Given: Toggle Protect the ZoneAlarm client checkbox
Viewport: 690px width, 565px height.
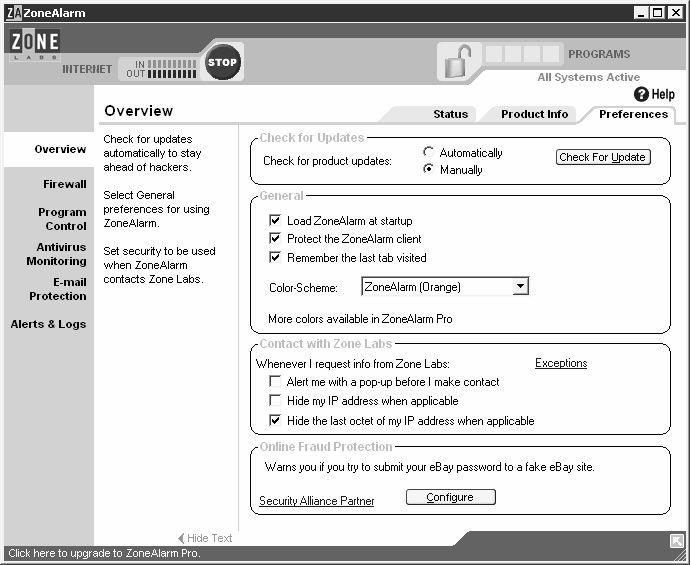Looking at the screenshot, I should (x=275, y=238).
